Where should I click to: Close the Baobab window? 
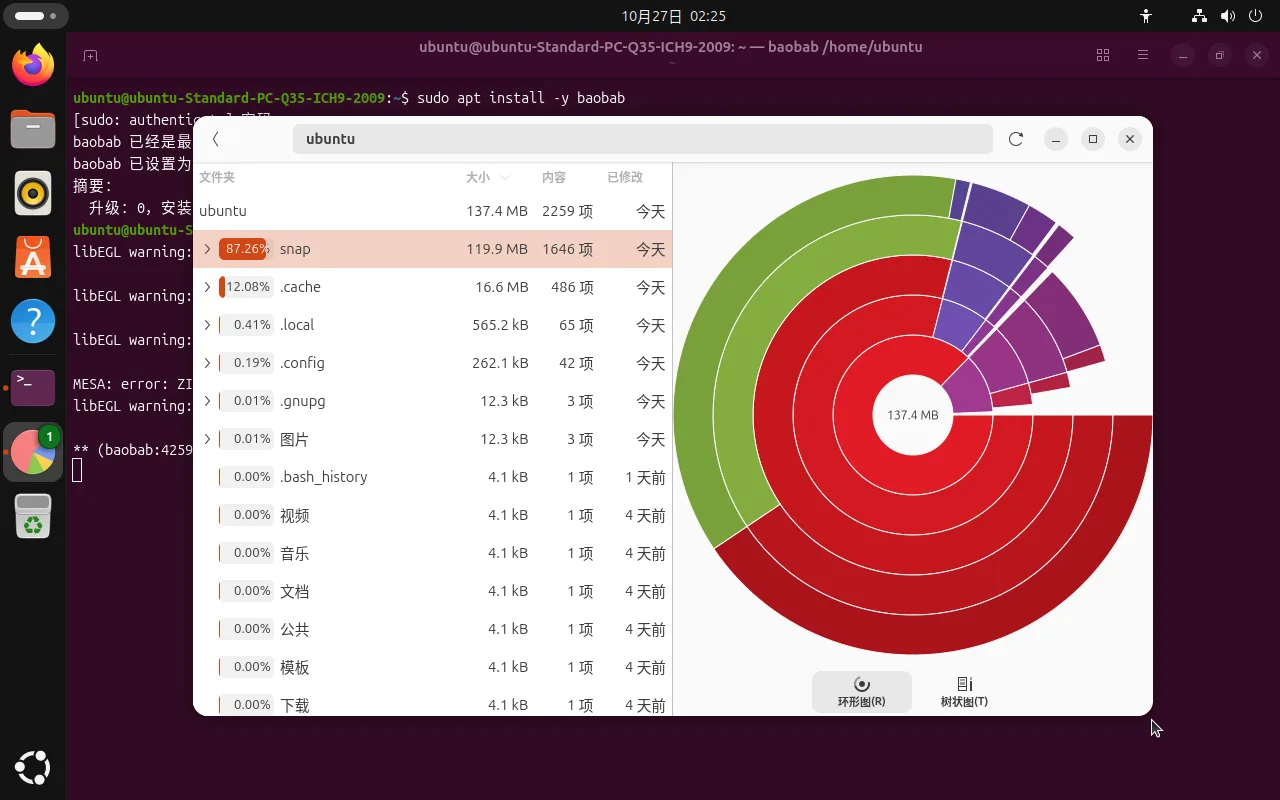click(x=1130, y=139)
